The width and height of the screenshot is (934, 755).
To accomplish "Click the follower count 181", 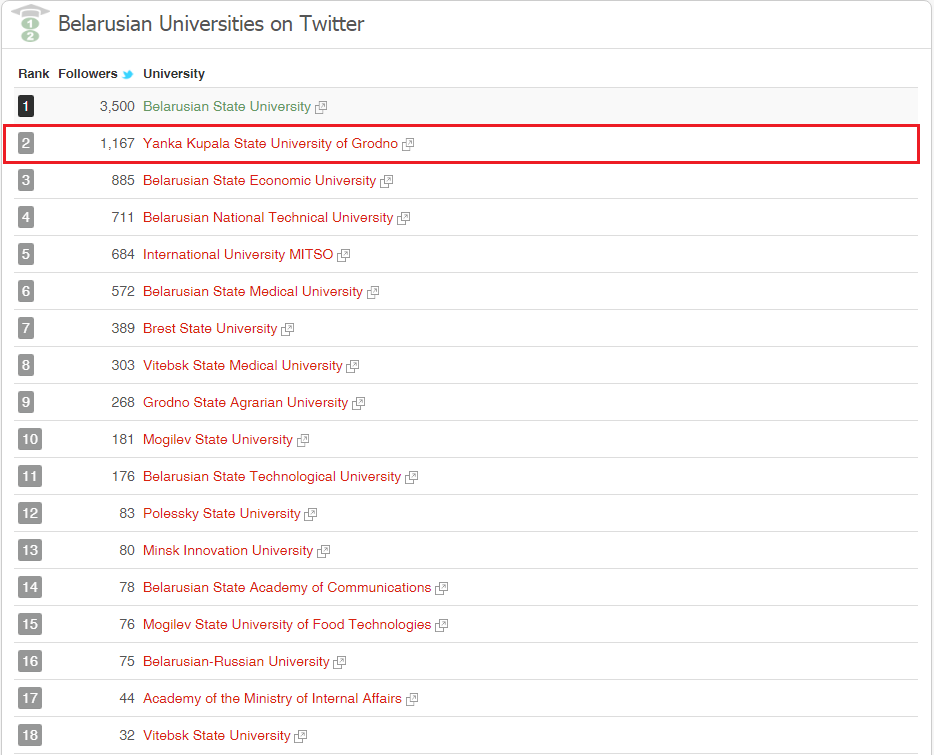I will tap(123, 439).
